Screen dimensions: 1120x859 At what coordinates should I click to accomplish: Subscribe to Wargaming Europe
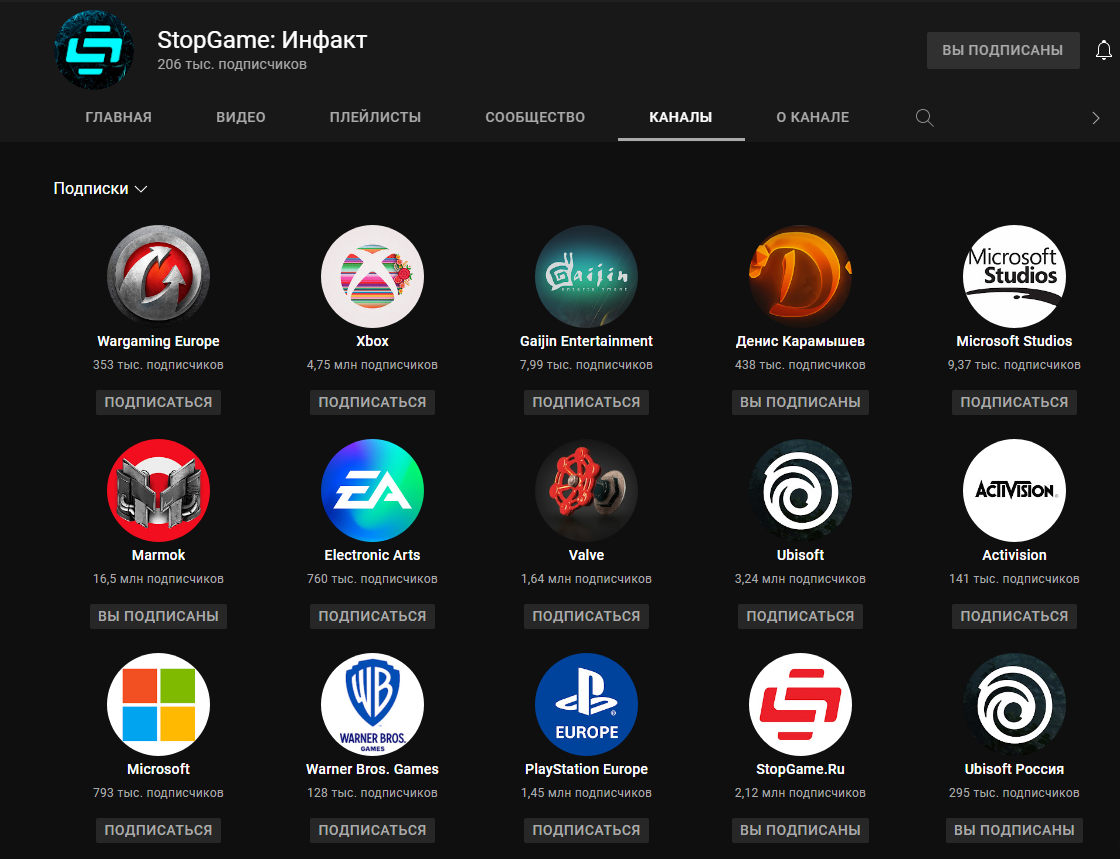(158, 402)
